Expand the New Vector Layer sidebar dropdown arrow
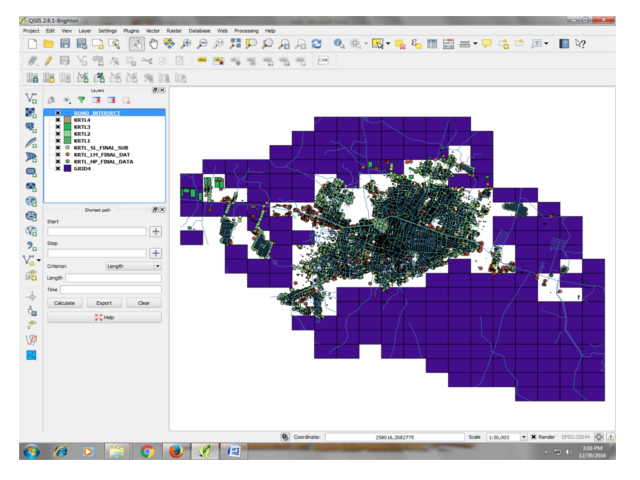This screenshot has height=480, width=640. 39,260
